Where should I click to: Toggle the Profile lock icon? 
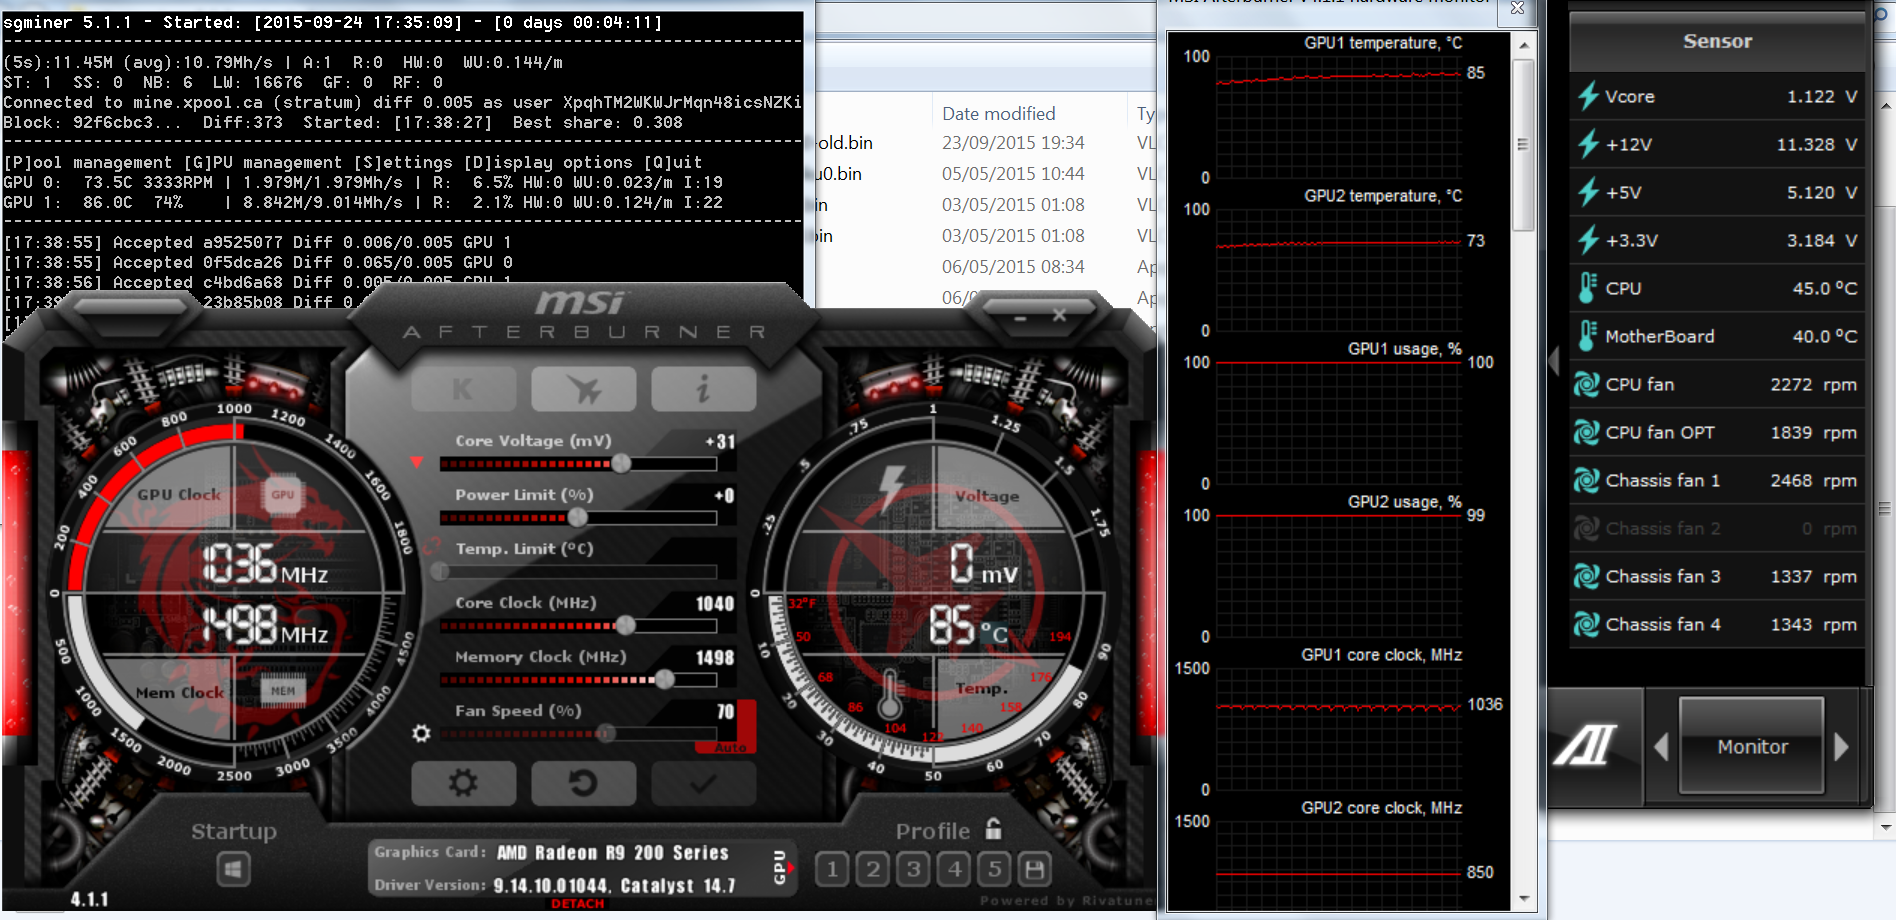point(993,829)
